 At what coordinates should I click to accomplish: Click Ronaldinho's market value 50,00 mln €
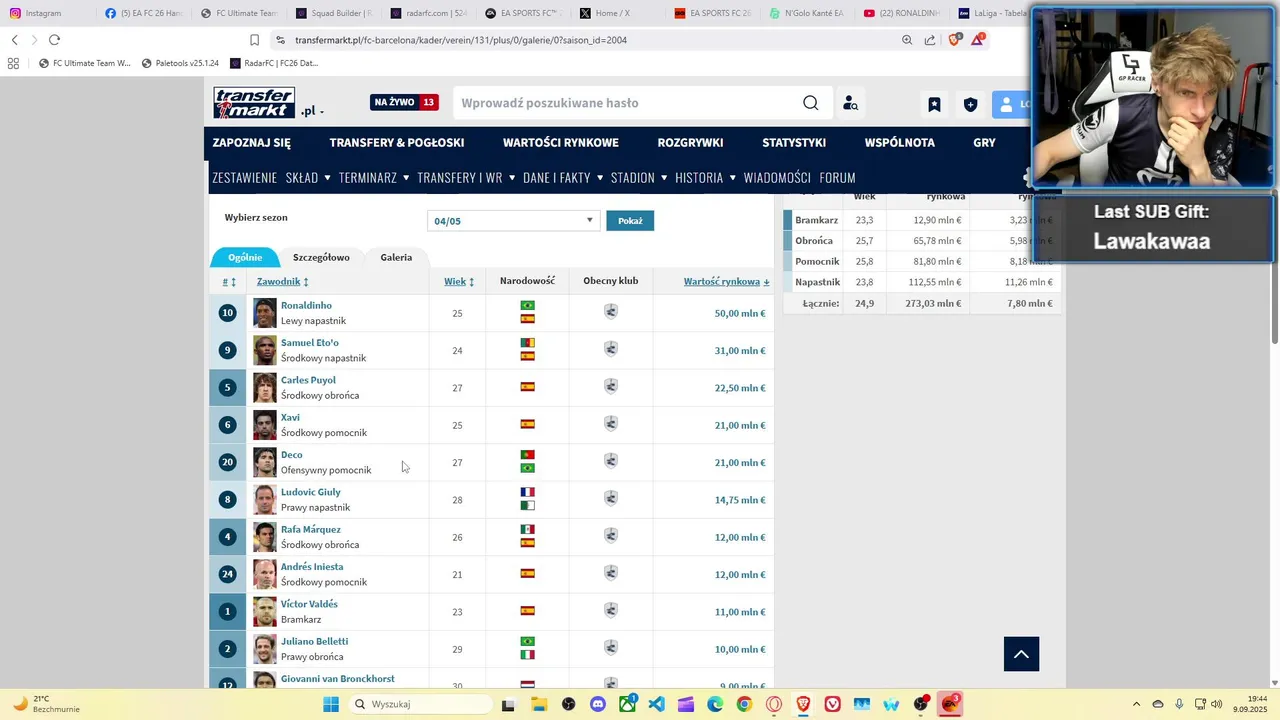[740, 313]
